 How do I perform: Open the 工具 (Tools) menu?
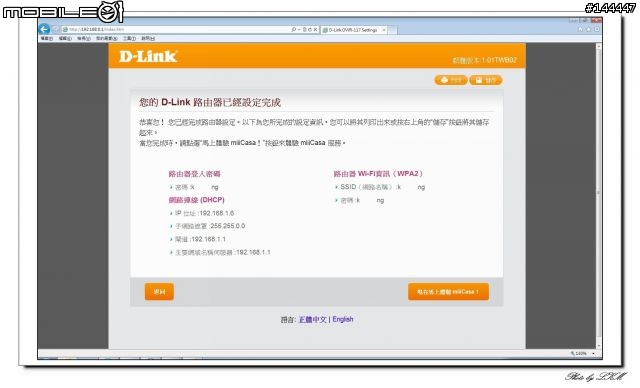coord(129,38)
